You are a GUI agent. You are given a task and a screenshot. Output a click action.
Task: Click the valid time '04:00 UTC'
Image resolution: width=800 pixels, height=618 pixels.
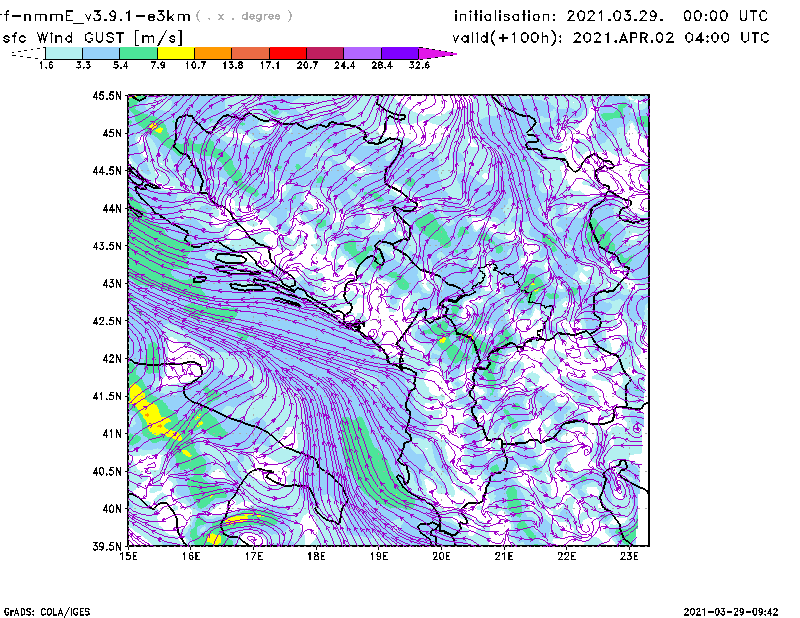click(x=727, y=38)
